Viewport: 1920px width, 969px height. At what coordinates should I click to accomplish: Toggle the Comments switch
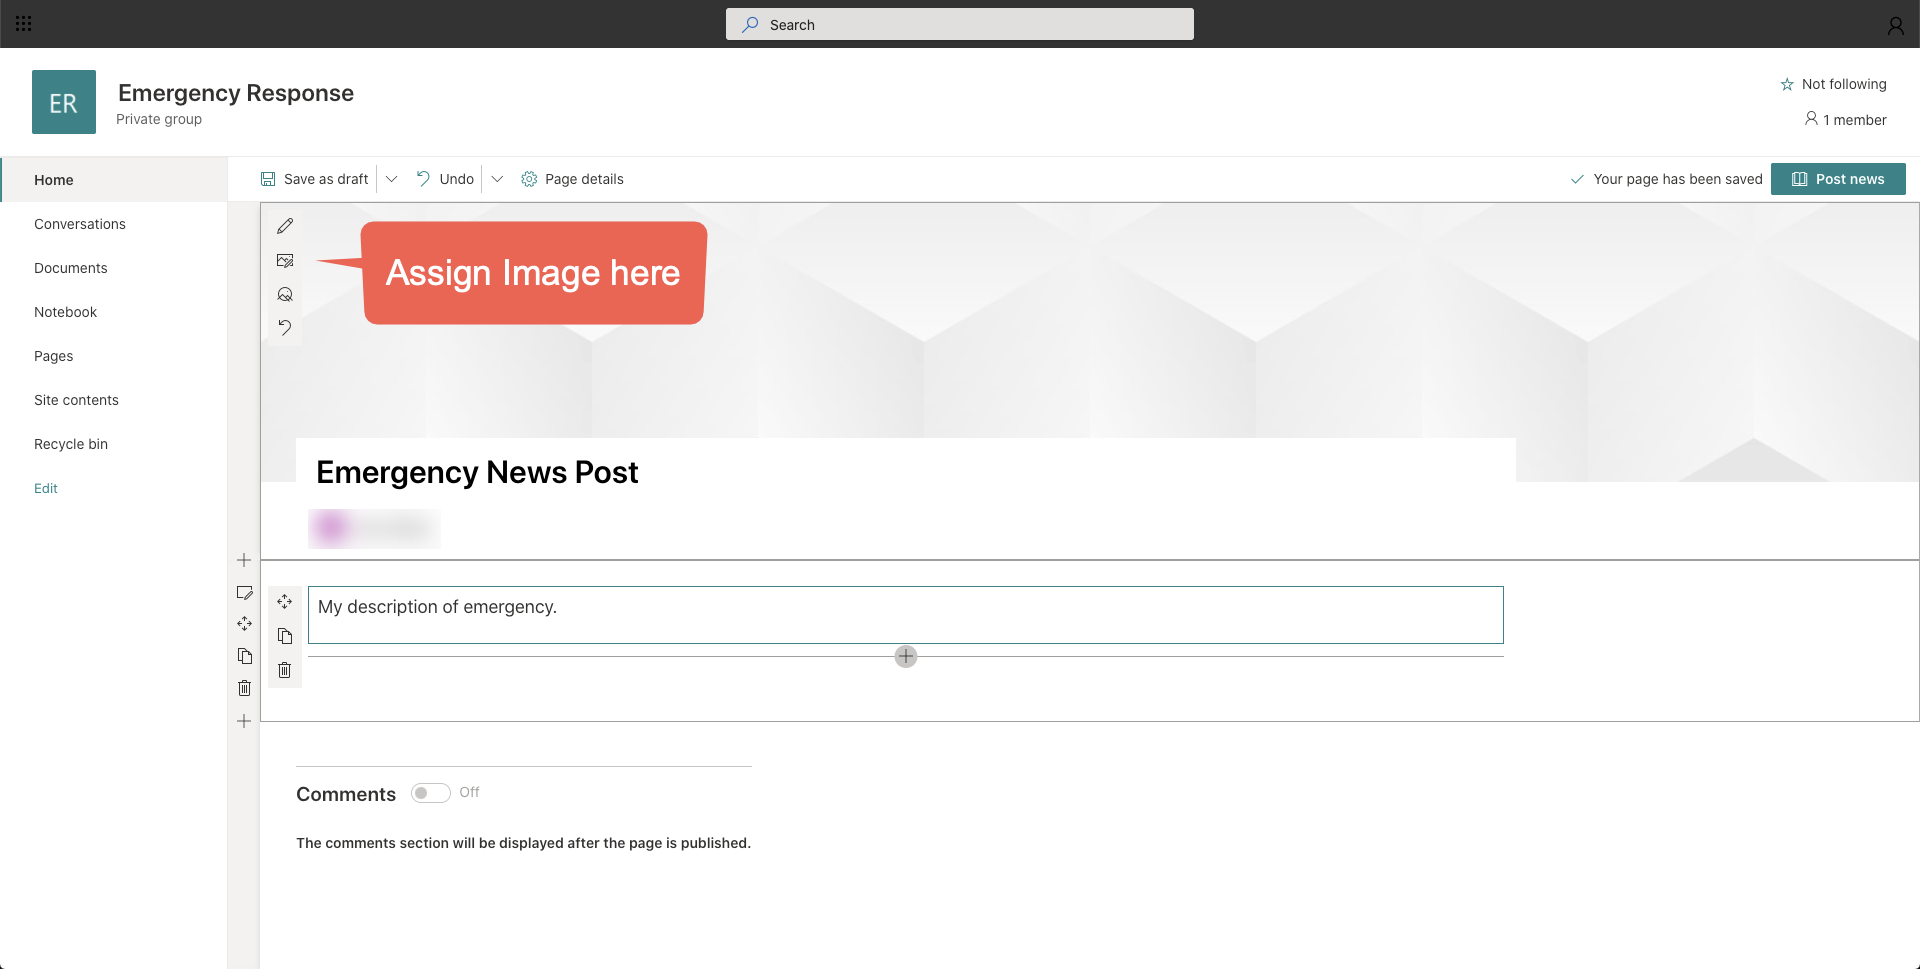(431, 793)
